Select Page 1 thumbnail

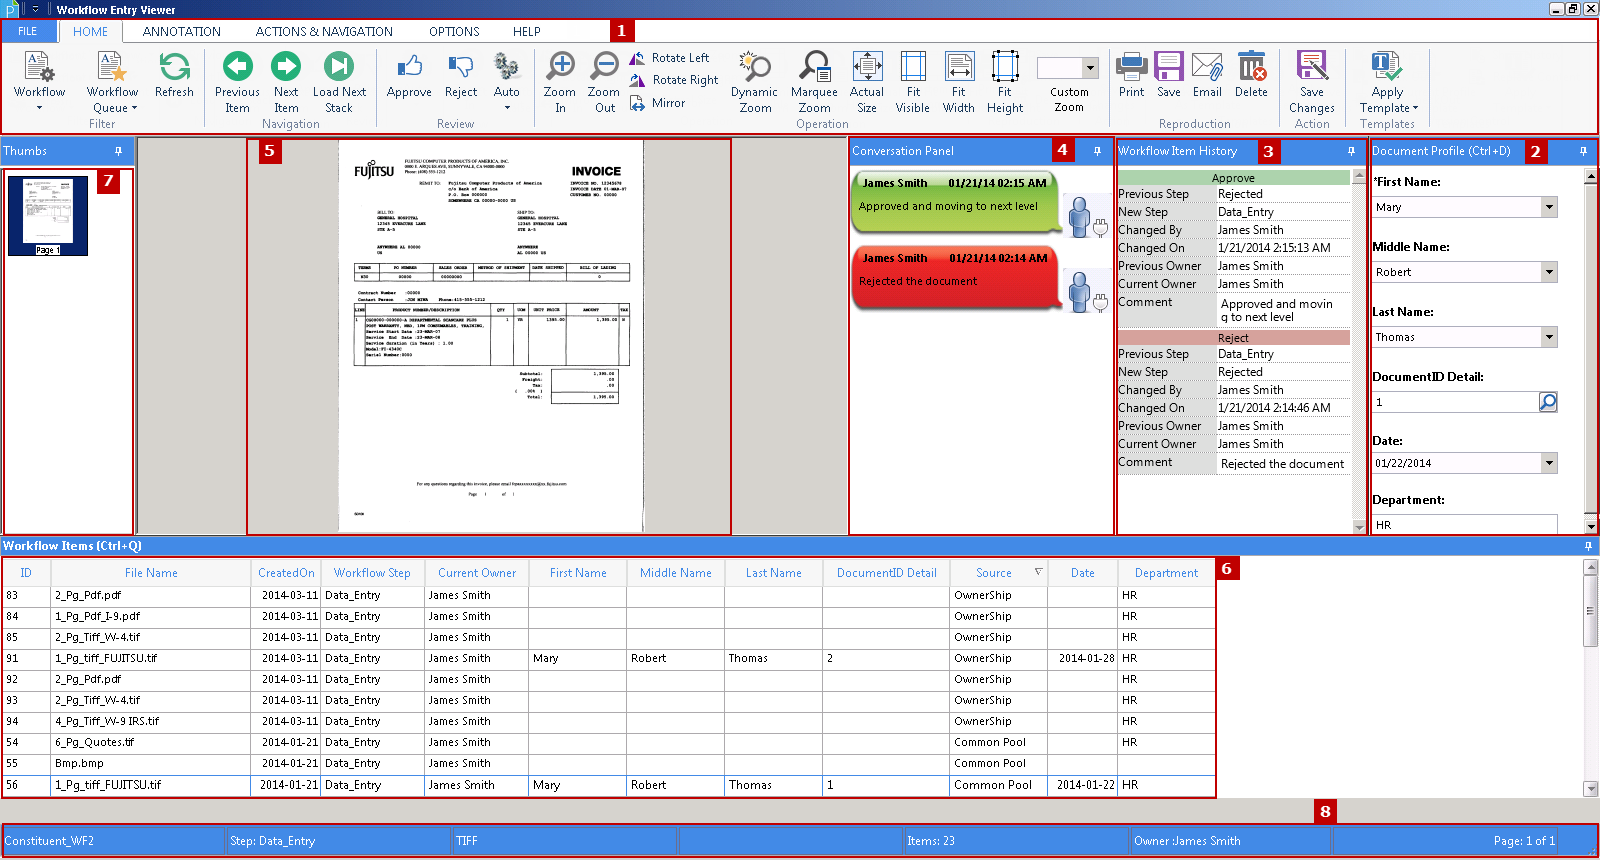pyautogui.click(x=48, y=215)
